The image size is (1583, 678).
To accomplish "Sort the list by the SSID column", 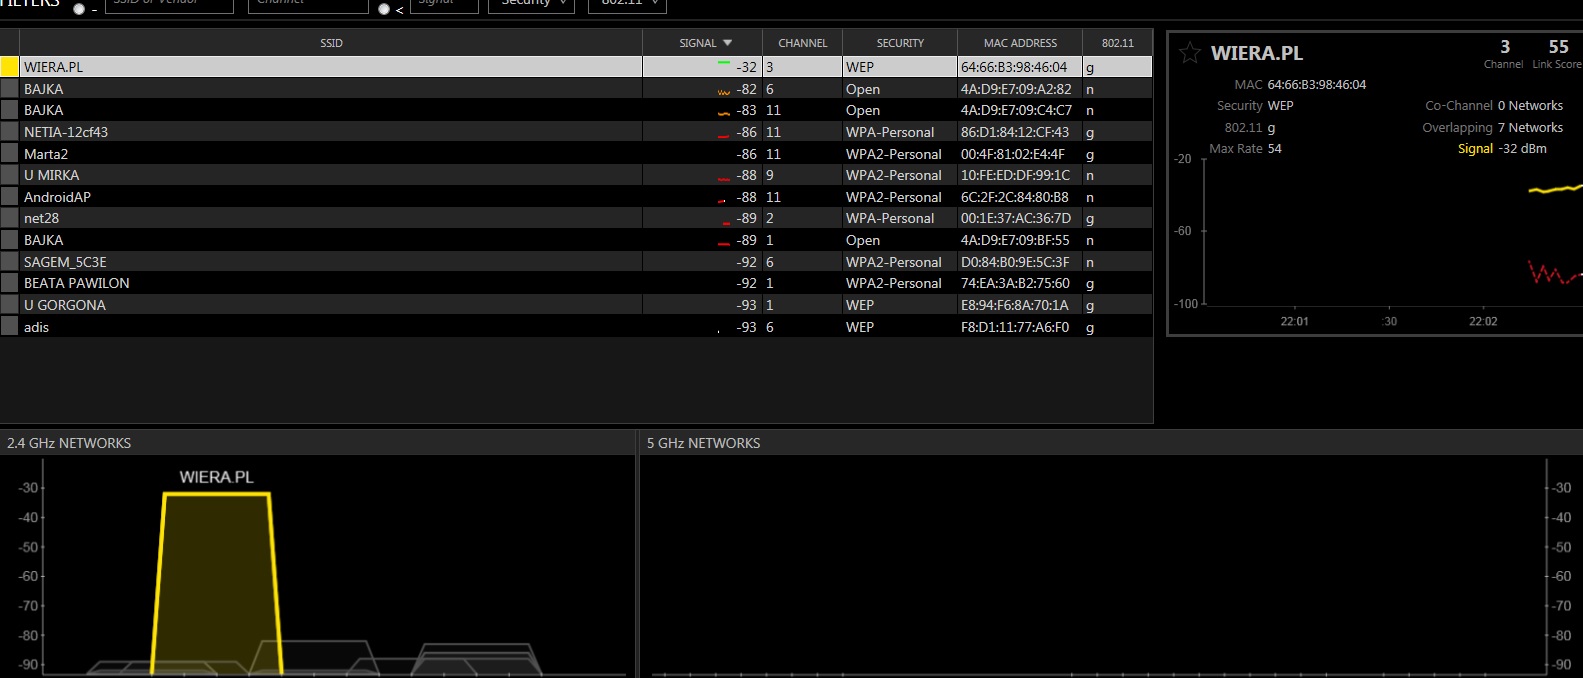I will [x=331, y=43].
